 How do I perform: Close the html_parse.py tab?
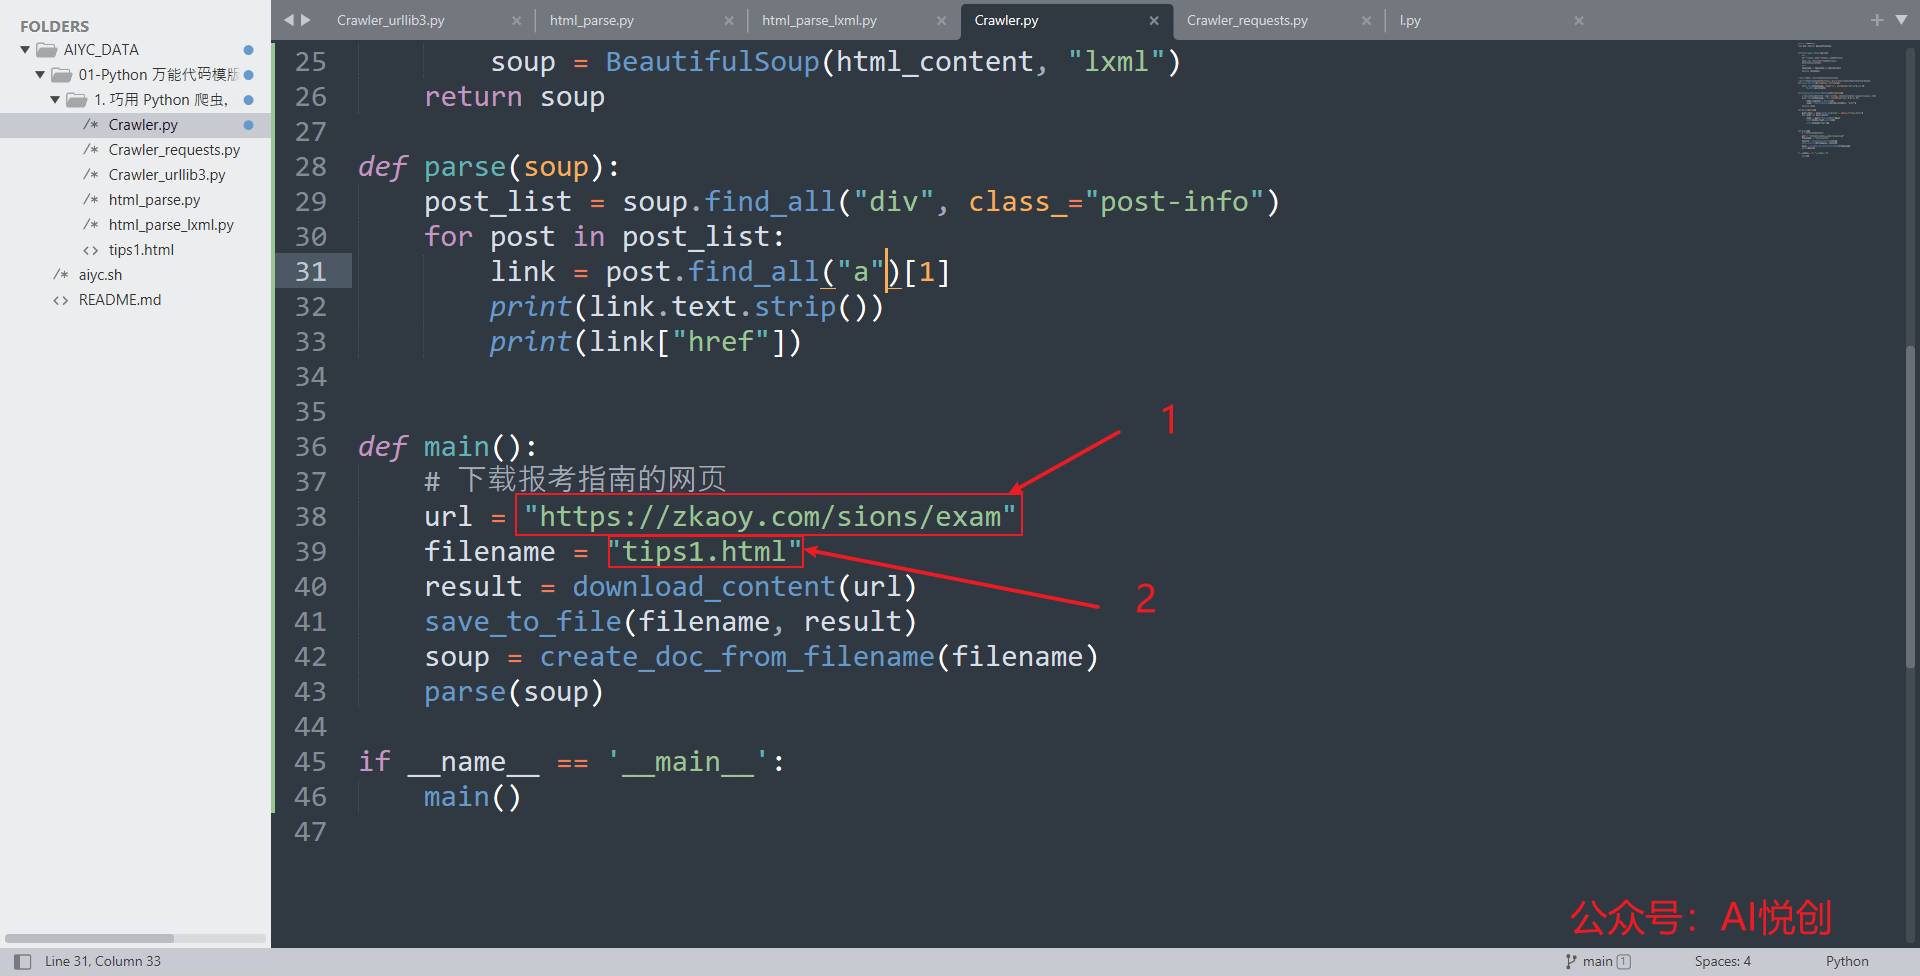coord(729,20)
